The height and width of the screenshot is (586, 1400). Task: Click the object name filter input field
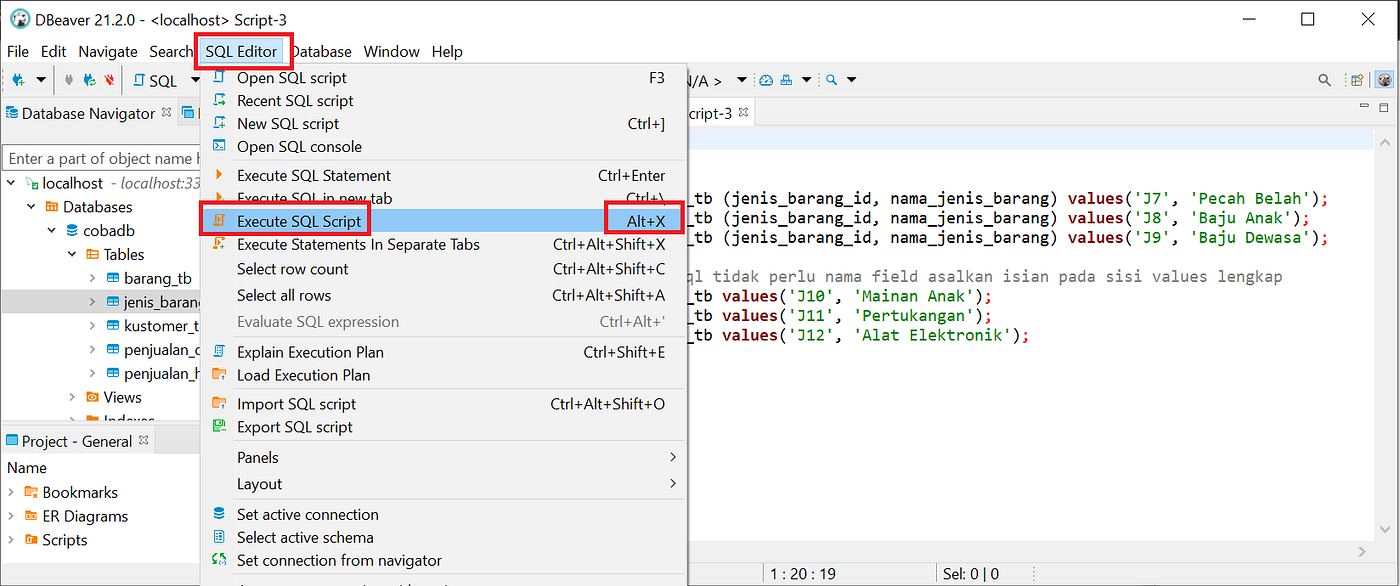(x=100, y=157)
